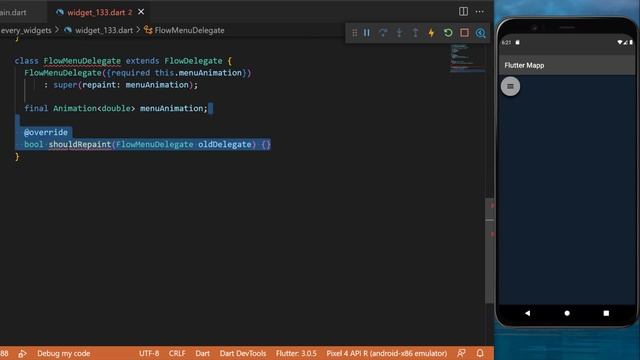Click the editor vertical scrollbar
Screen dimensions: 640x360
489,250
